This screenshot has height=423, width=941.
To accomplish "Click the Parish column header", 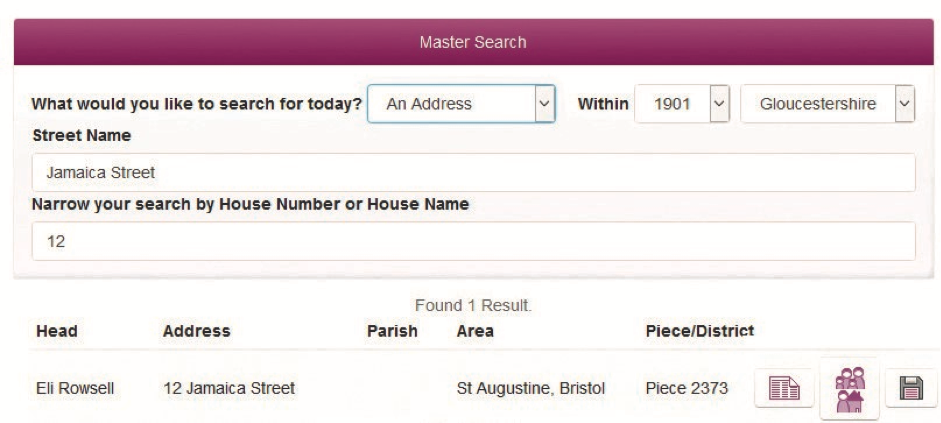I will point(392,331).
